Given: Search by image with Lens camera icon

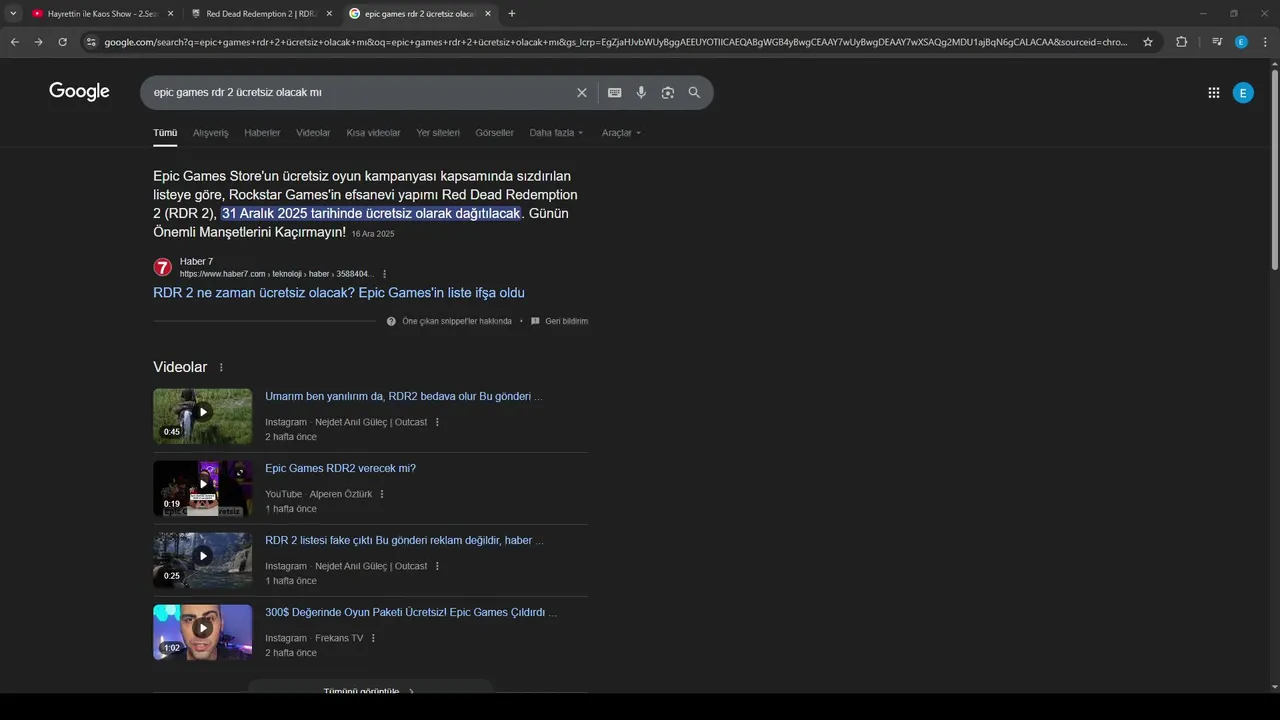Looking at the screenshot, I should click(668, 92).
